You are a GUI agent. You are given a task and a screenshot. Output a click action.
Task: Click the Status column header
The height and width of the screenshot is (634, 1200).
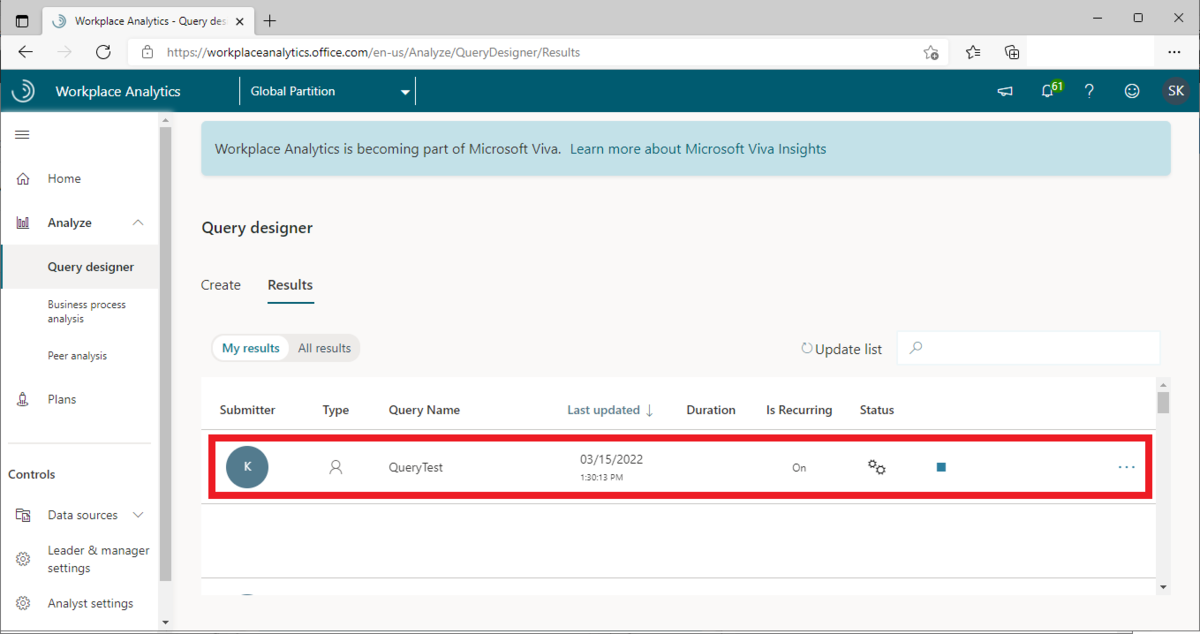pyautogui.click(x=877, y=410)
